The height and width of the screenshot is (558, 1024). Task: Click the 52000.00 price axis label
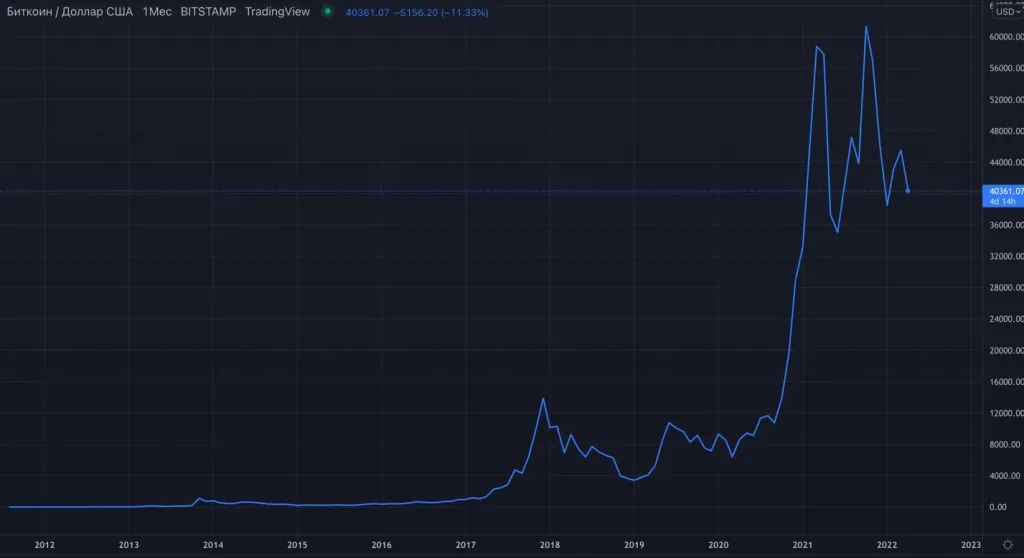coord(1006,99)
